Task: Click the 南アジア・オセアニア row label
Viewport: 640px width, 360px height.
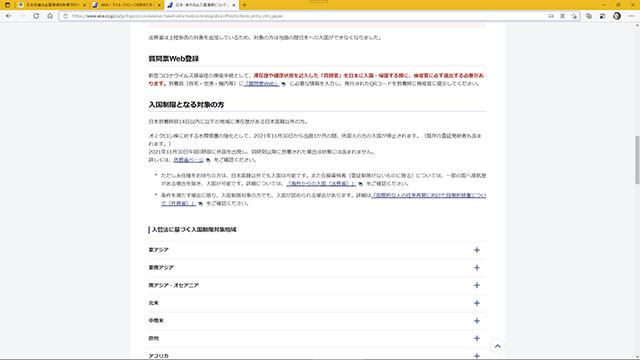Action: 173,285
